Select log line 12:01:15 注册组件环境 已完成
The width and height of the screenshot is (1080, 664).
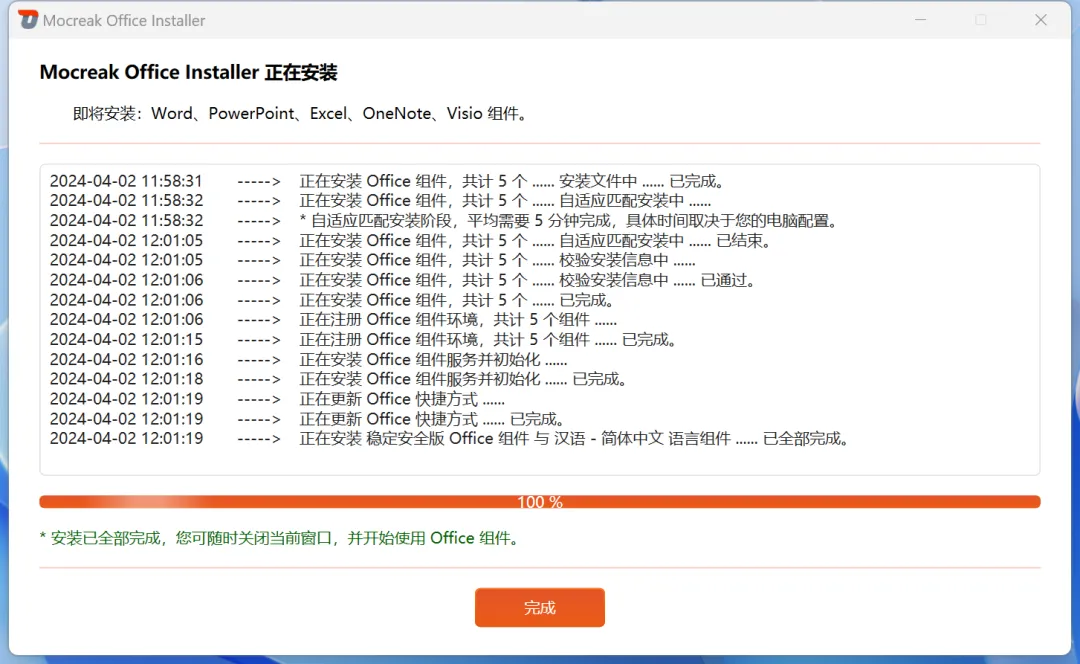(x=364, y=339)
